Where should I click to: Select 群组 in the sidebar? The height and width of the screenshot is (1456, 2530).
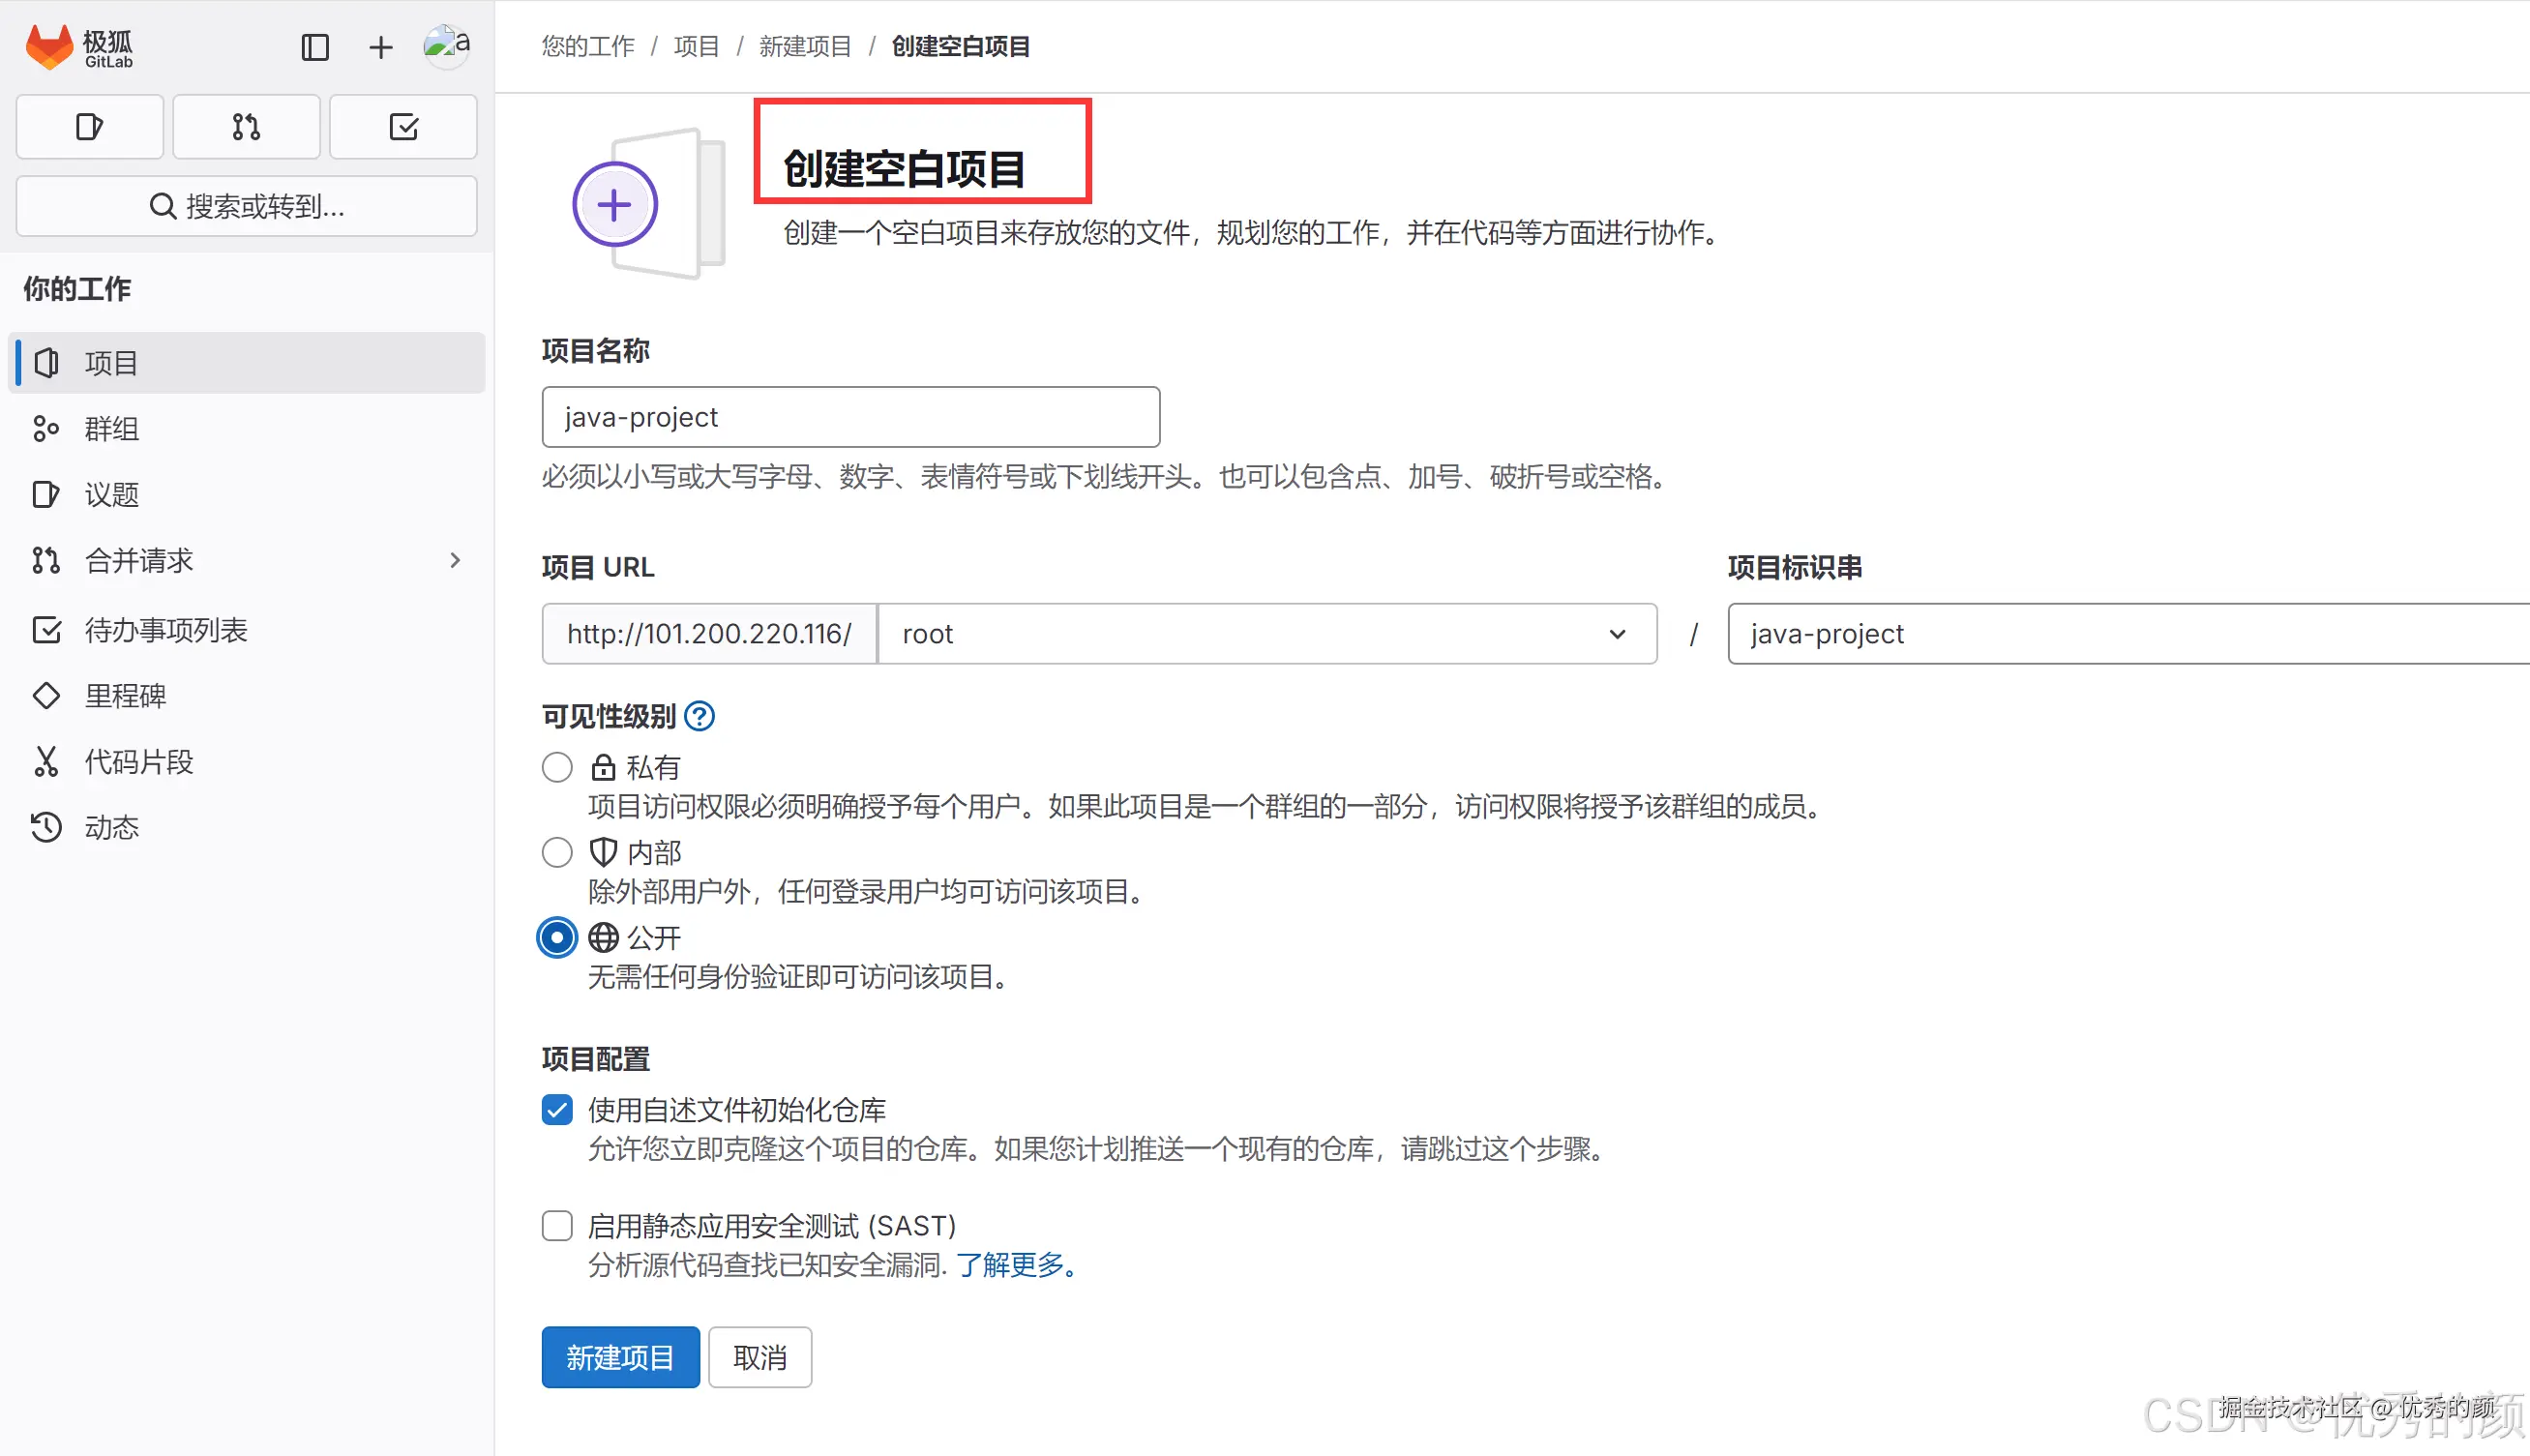pos(111,429)
